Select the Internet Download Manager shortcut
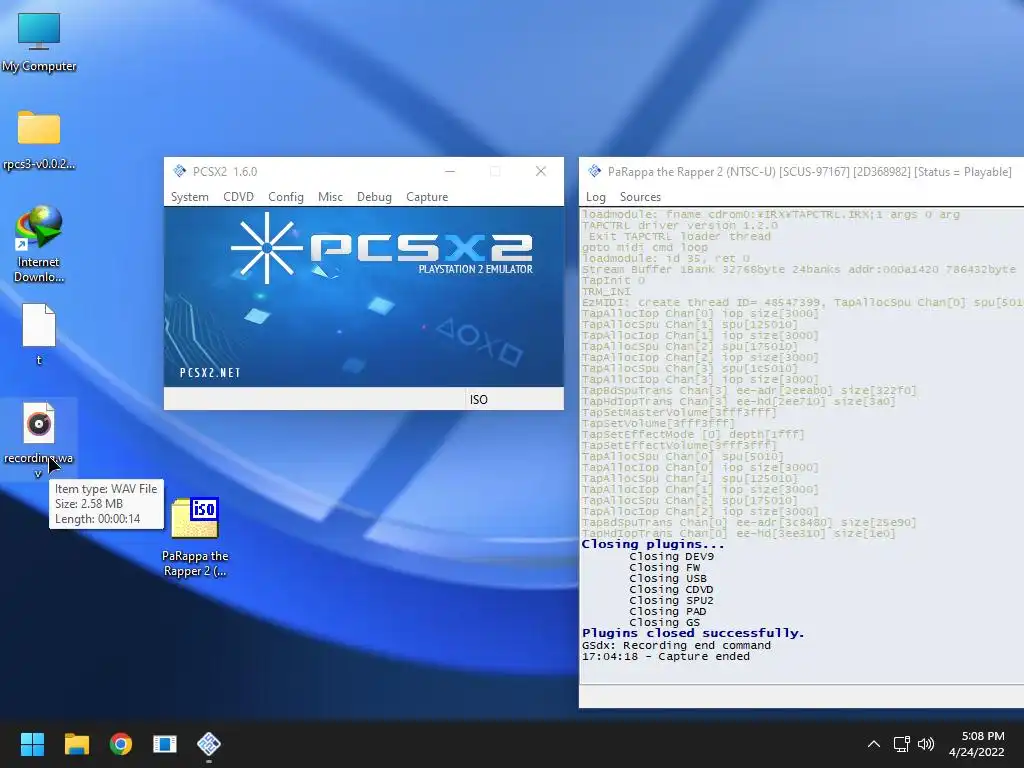Viewport: 1024px width, 768px height. coord(39,244)
